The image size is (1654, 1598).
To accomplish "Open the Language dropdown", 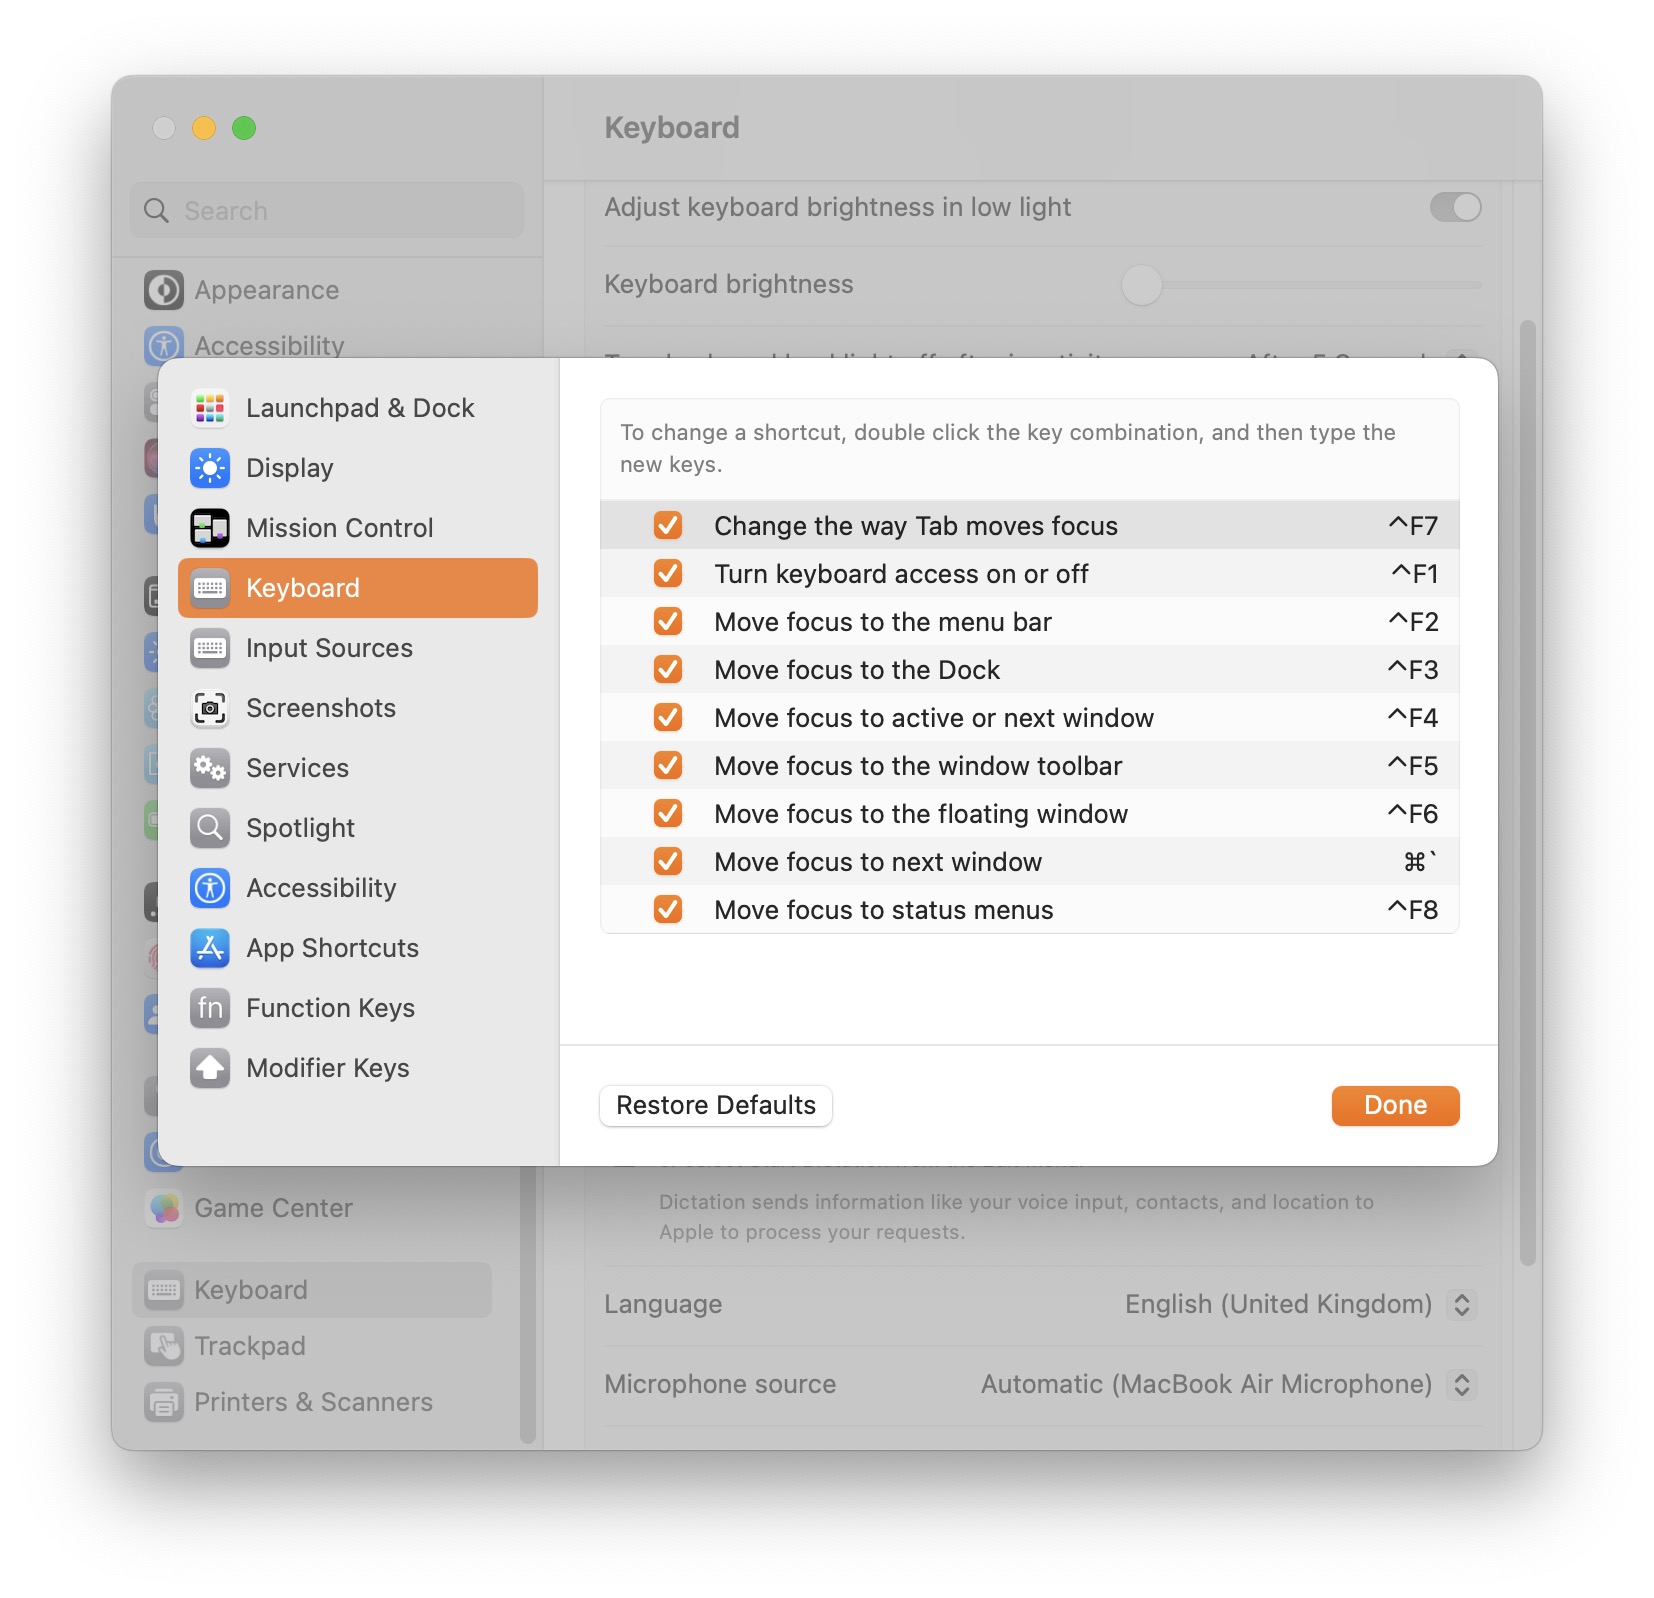I will [1461, 1304].
